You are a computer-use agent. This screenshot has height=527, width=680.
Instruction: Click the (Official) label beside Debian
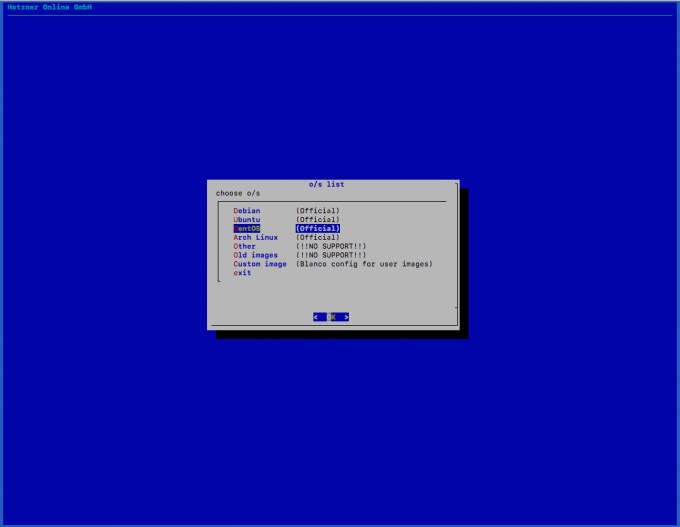click(x=317, y=211)
